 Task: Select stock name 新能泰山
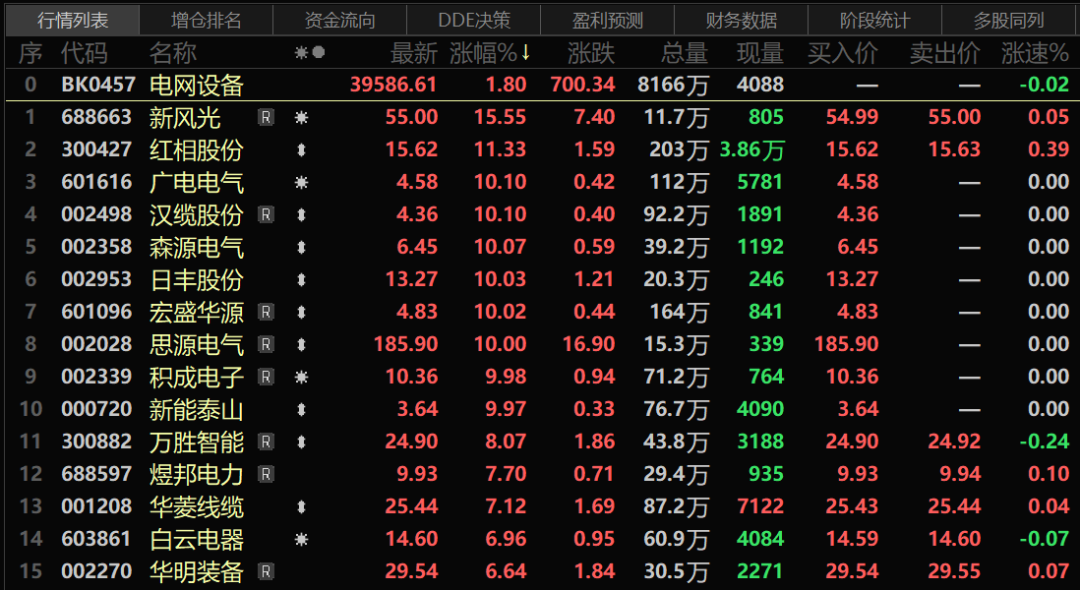coord(196,409)
